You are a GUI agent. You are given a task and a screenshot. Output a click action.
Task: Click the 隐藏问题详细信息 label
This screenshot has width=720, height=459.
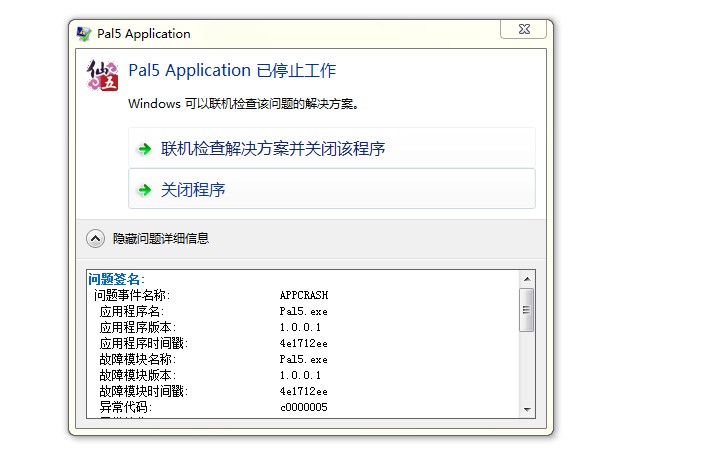click(161, 238)
